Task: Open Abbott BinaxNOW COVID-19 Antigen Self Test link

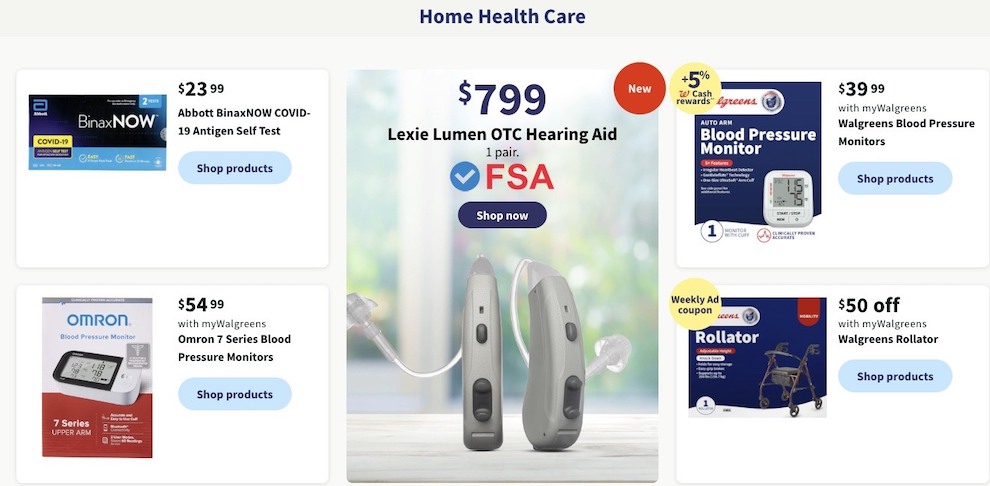Action: coord(244,122)
